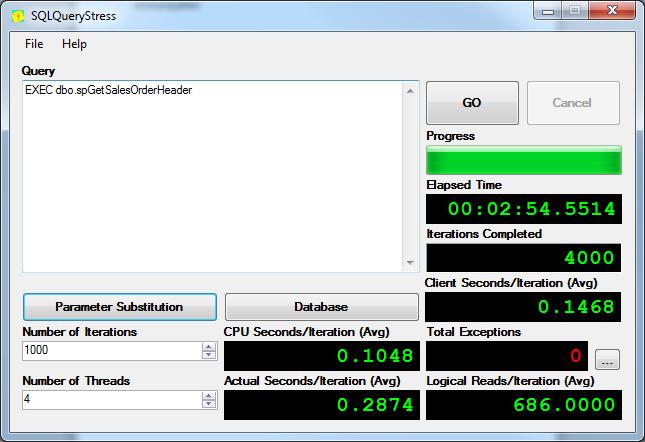The width and height of the screenshot is (645, 442).
Task: Click the Number of Threads label
Action: point(76,381)
